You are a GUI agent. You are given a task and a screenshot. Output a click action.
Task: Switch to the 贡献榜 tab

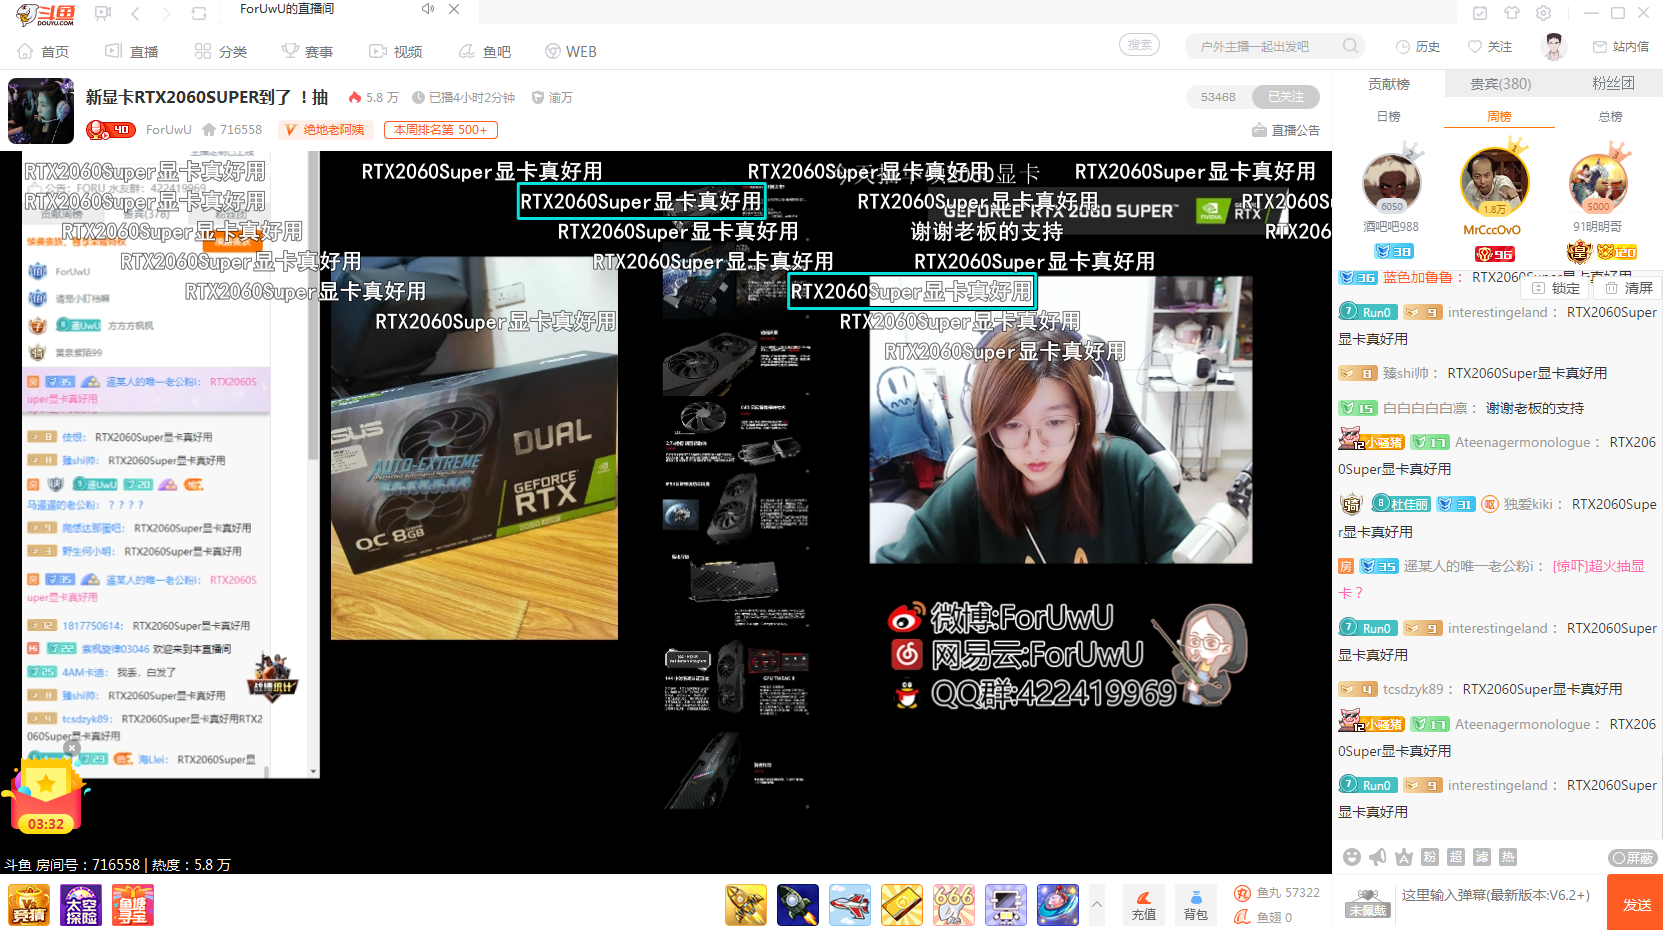(1389, 84)
